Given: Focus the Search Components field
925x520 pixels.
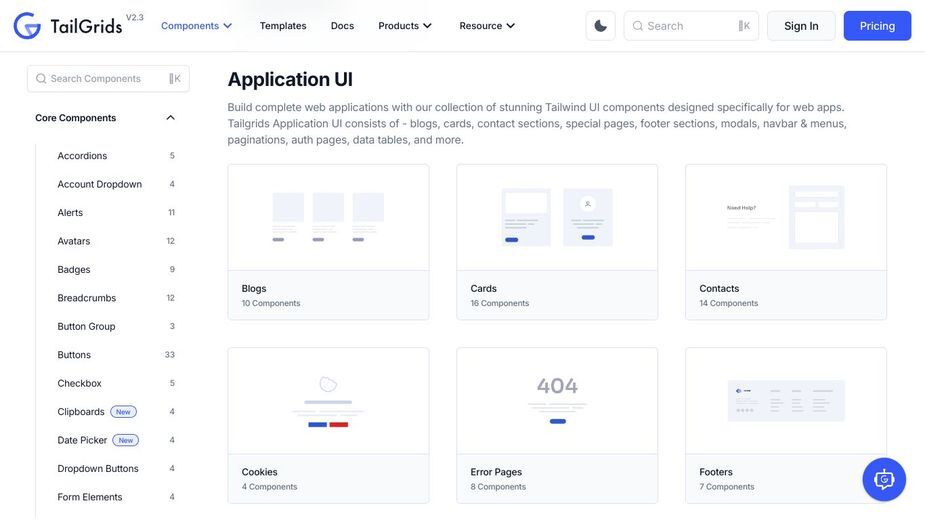Looking at the screenshot, I should pos(109,79).
